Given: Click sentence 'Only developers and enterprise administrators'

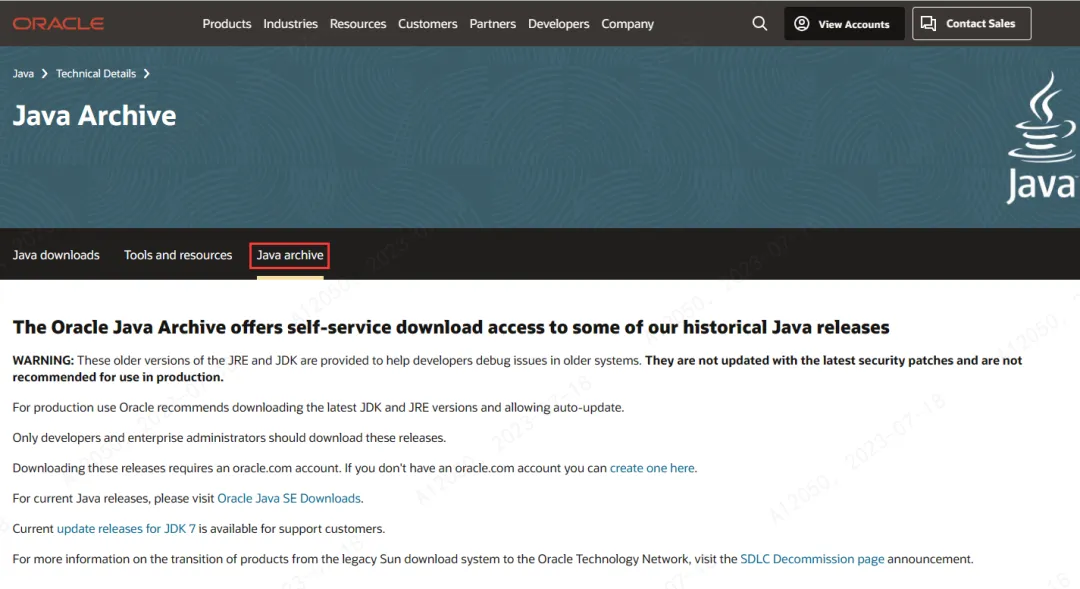Looking at the screenshot, I should 229,437.
